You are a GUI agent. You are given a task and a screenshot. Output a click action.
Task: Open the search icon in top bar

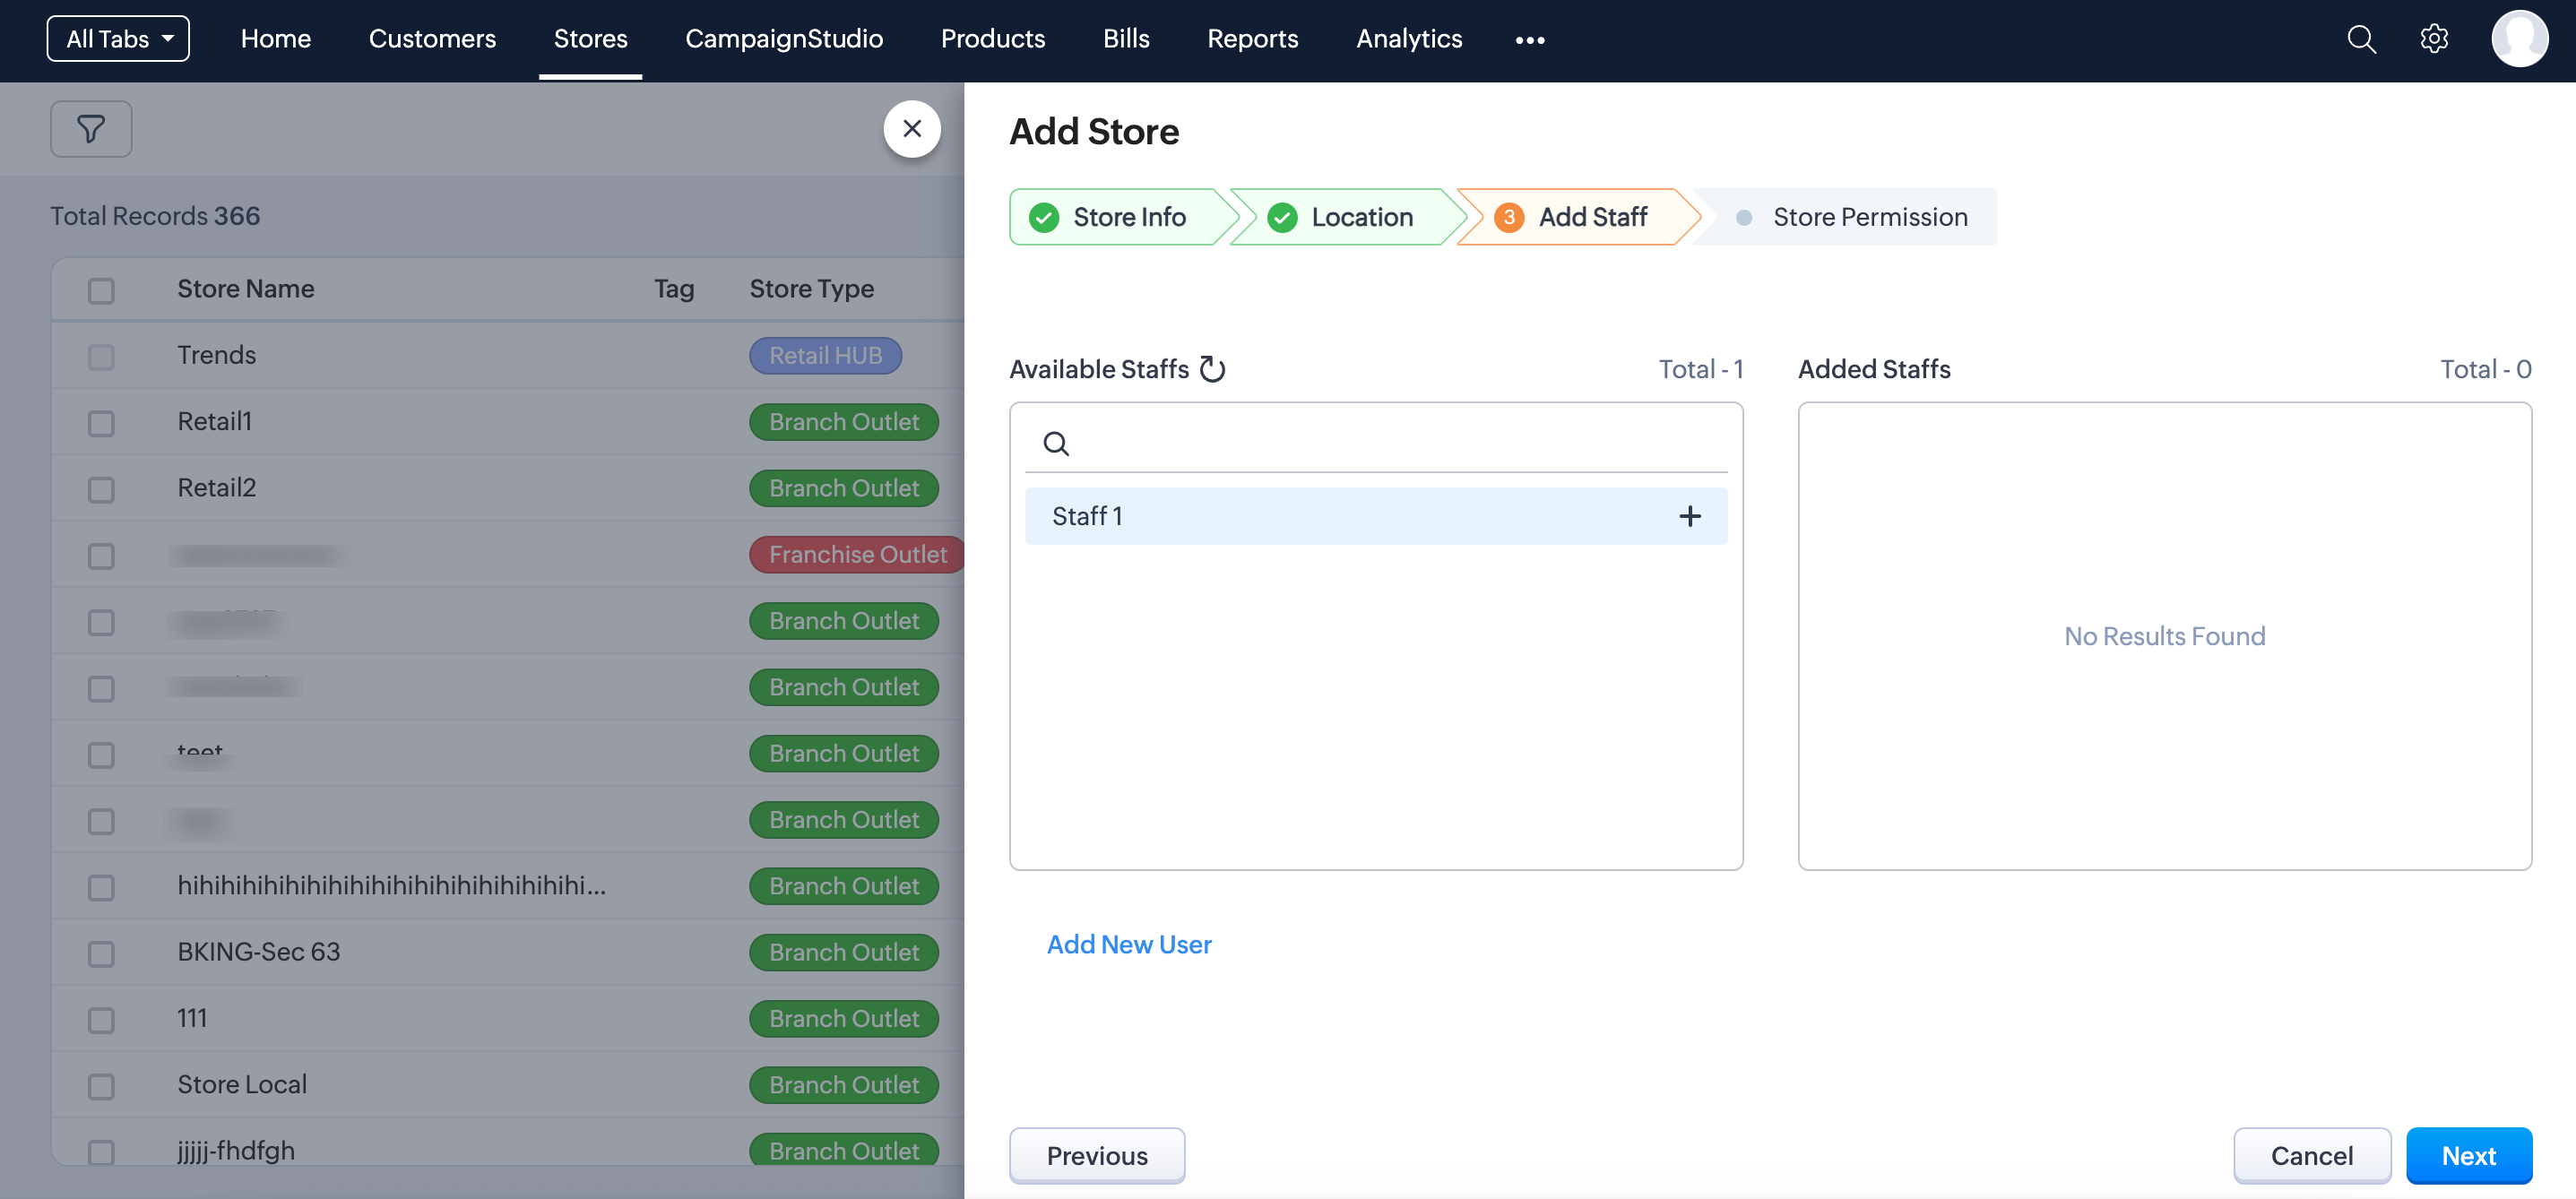pos(2361,40)
